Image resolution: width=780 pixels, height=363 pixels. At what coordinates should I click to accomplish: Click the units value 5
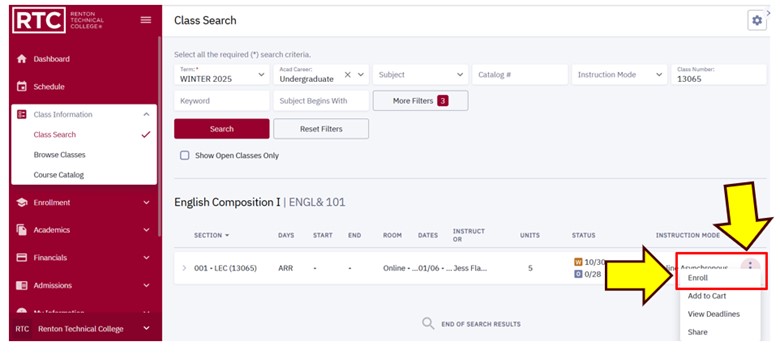[x=530, y=268]
